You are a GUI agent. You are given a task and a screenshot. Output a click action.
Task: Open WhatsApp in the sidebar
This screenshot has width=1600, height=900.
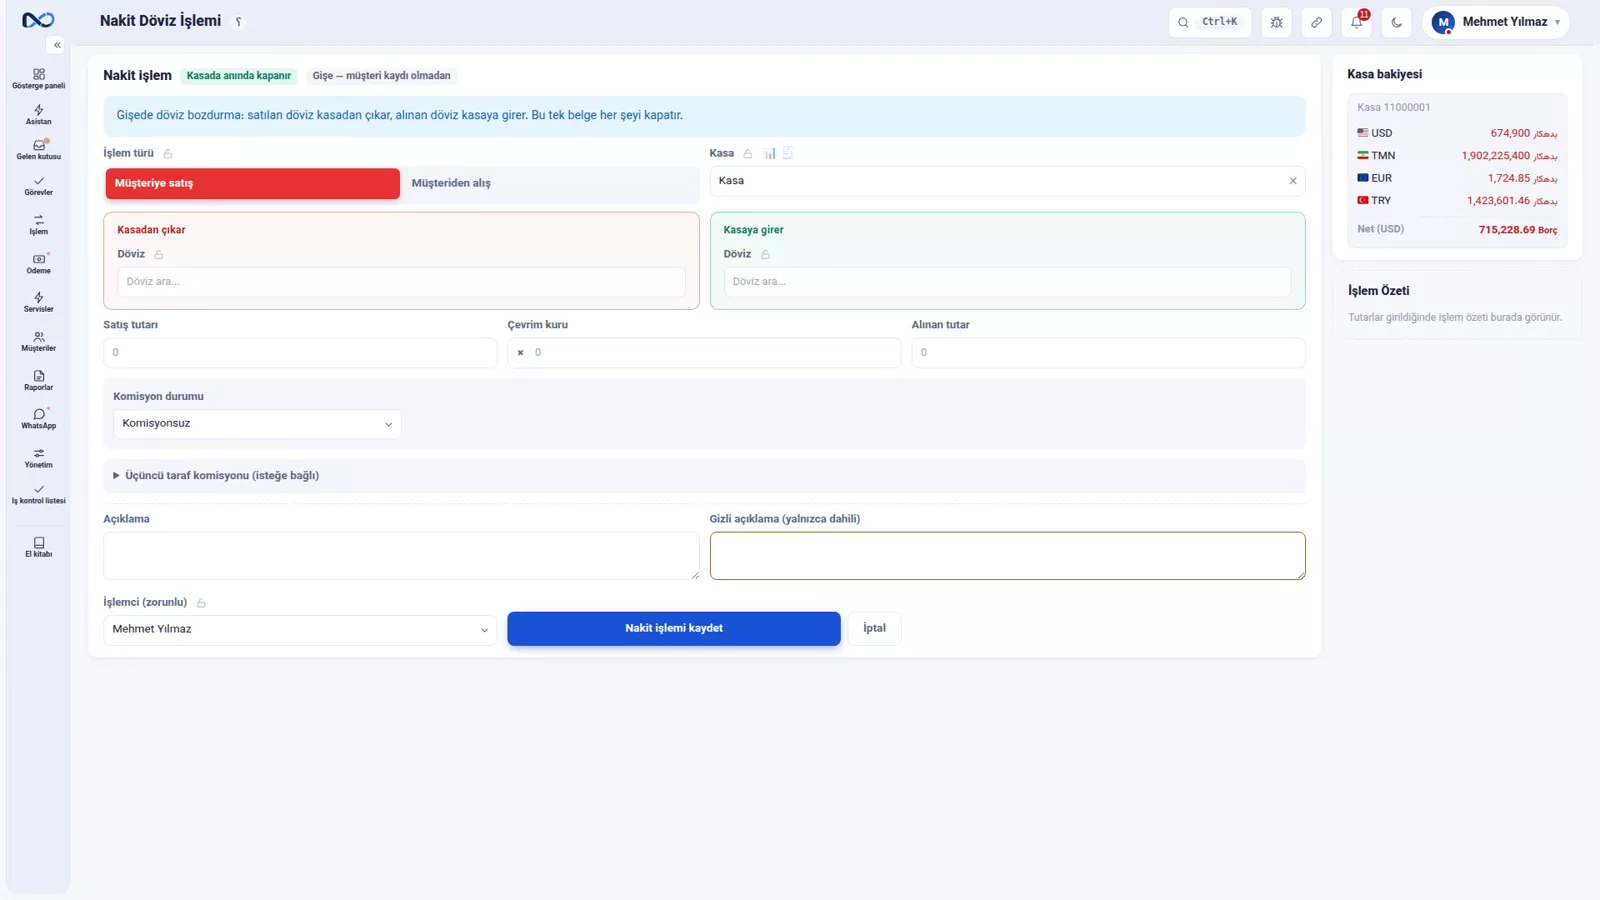pos(38,419)
